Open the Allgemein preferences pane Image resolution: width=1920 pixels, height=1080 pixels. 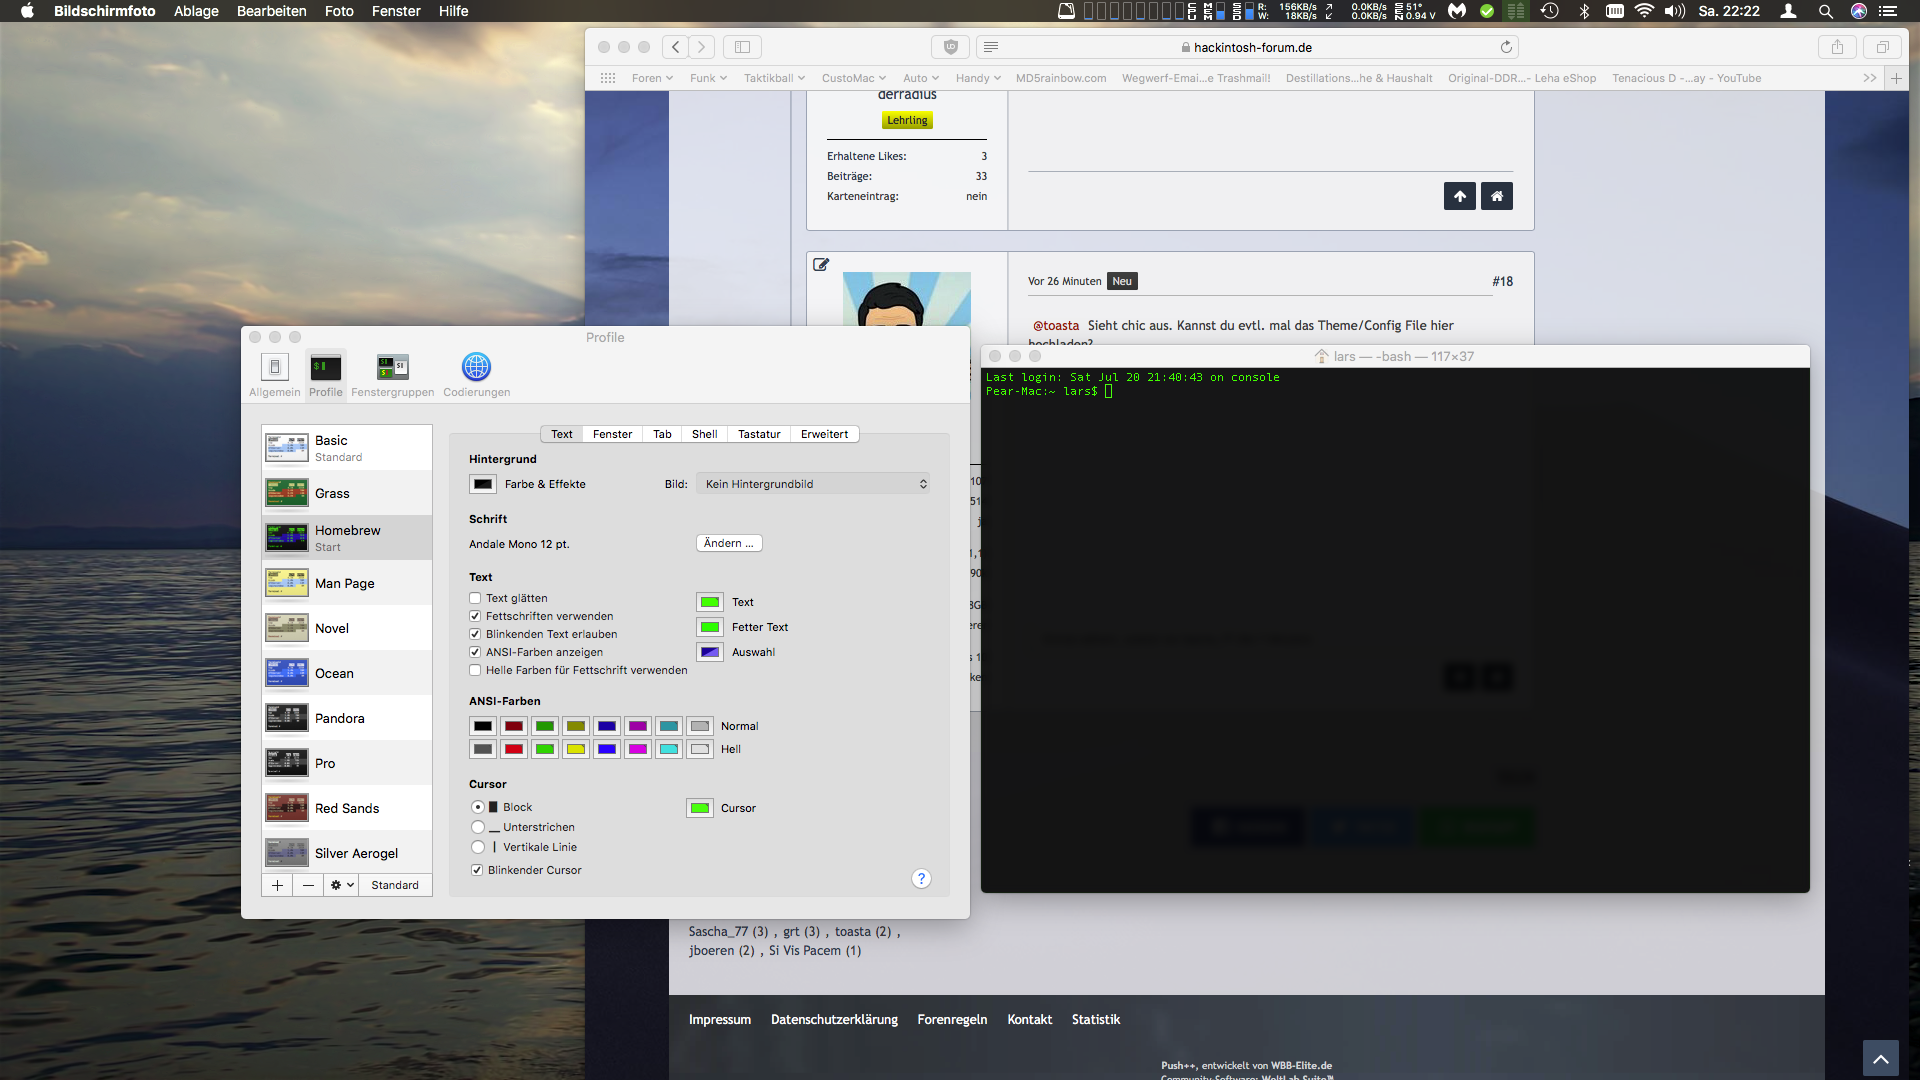pos(274,374)
